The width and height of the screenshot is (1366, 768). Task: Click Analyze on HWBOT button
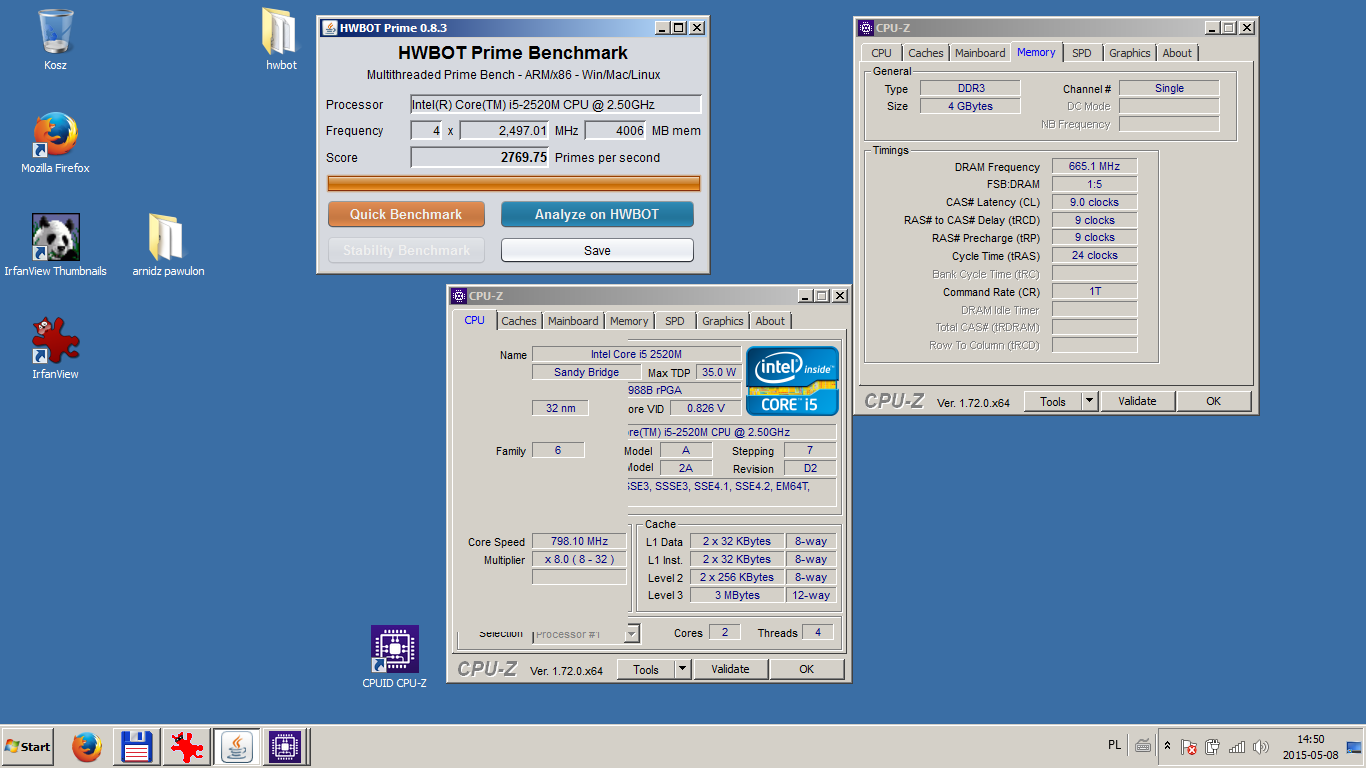point(597,214)
